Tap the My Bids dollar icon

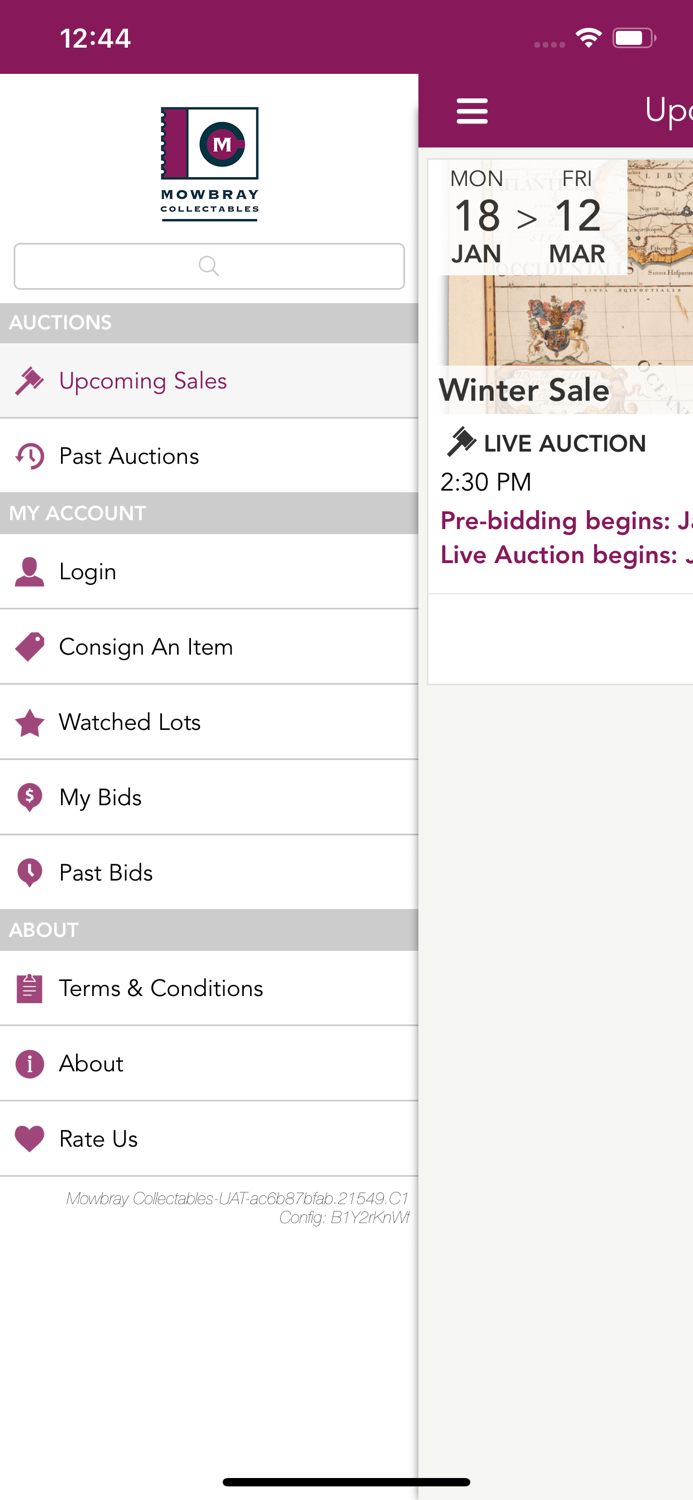point(30,797)
